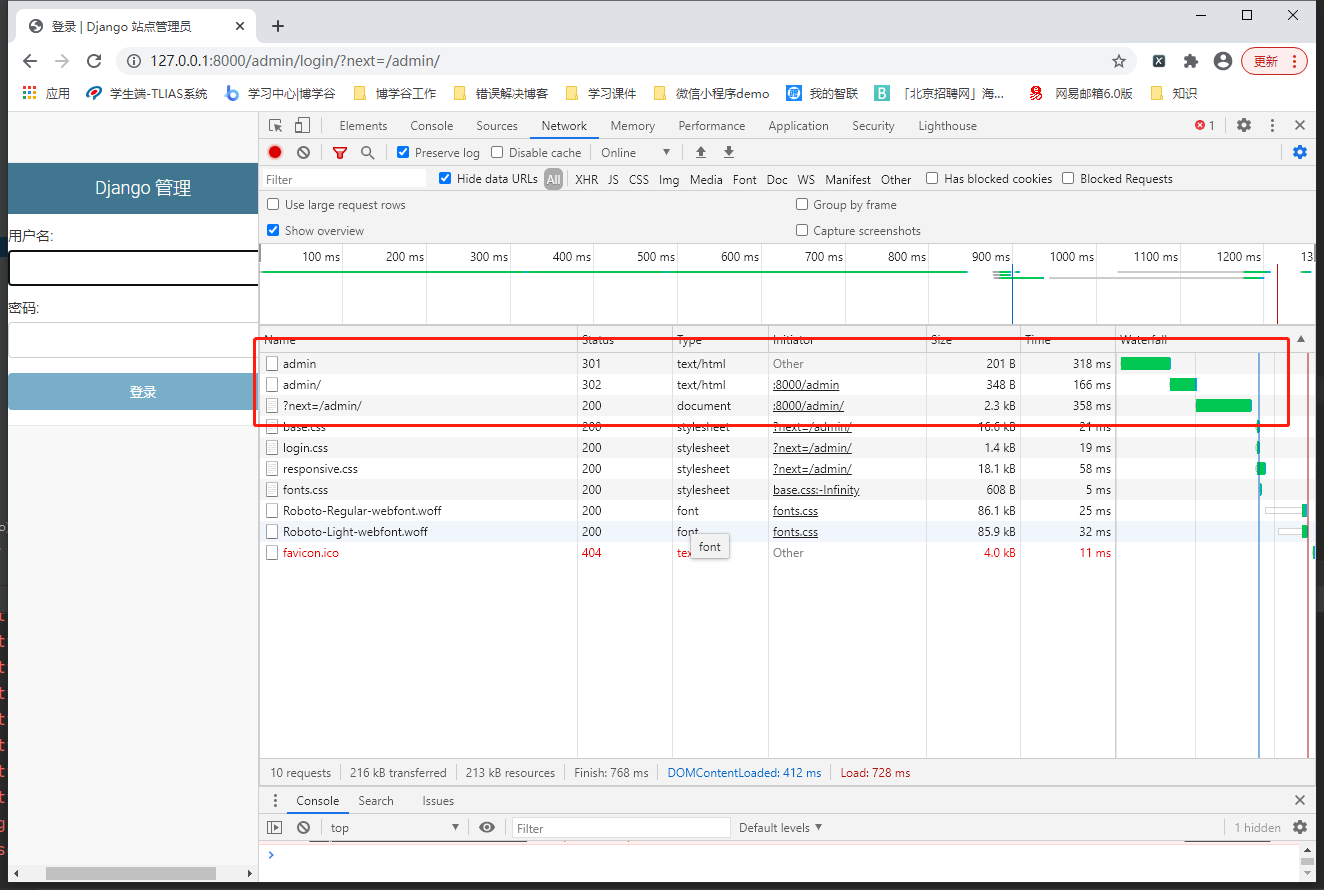The height and width of the screenshot is (890, 1324).
Task: Clear console icon in drawer
Action: pos(303,827)
